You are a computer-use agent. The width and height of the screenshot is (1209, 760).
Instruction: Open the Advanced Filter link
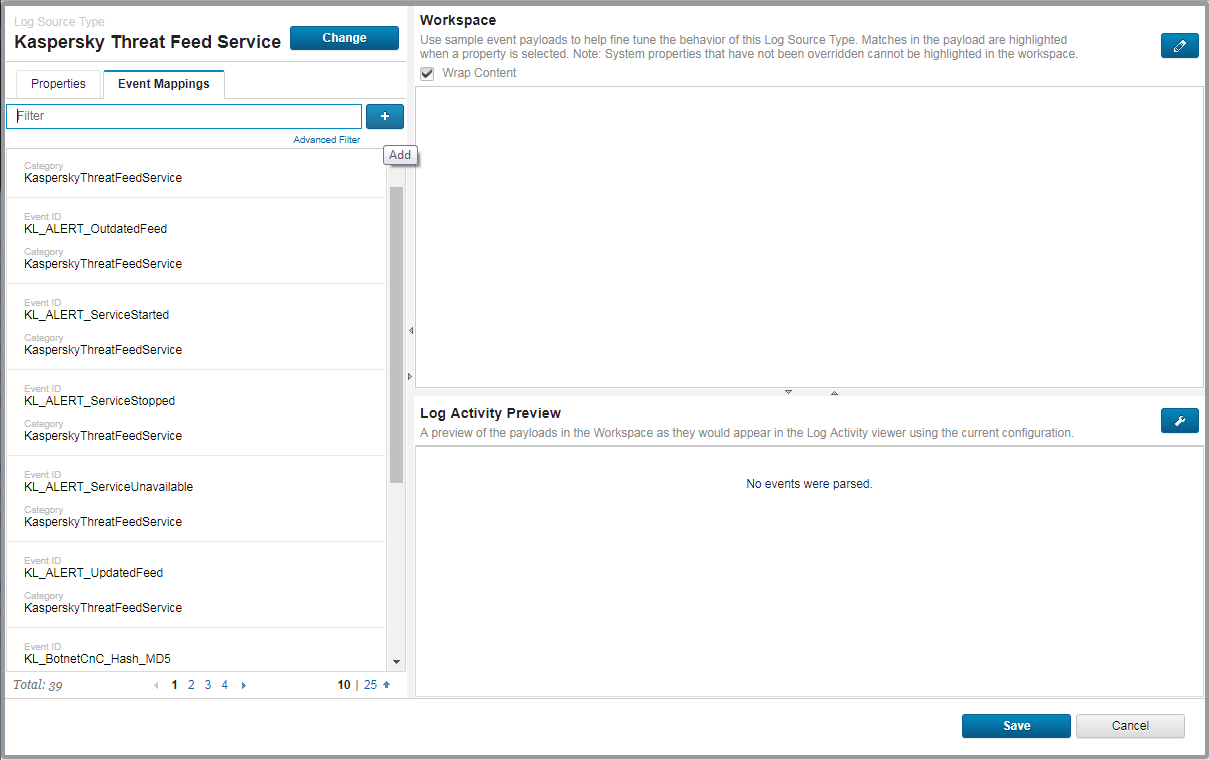(x=327, y=140)
